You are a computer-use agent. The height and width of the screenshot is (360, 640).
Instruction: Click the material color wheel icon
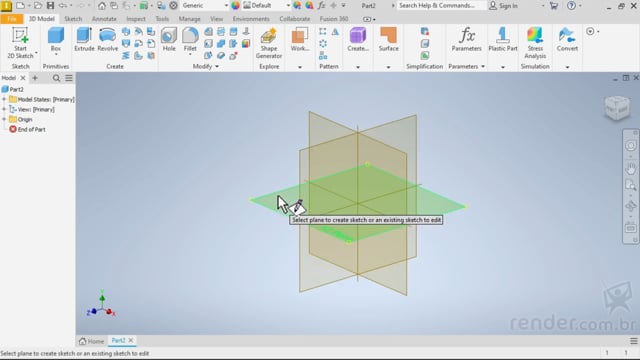pyautogui.click(x=236, y=6)
